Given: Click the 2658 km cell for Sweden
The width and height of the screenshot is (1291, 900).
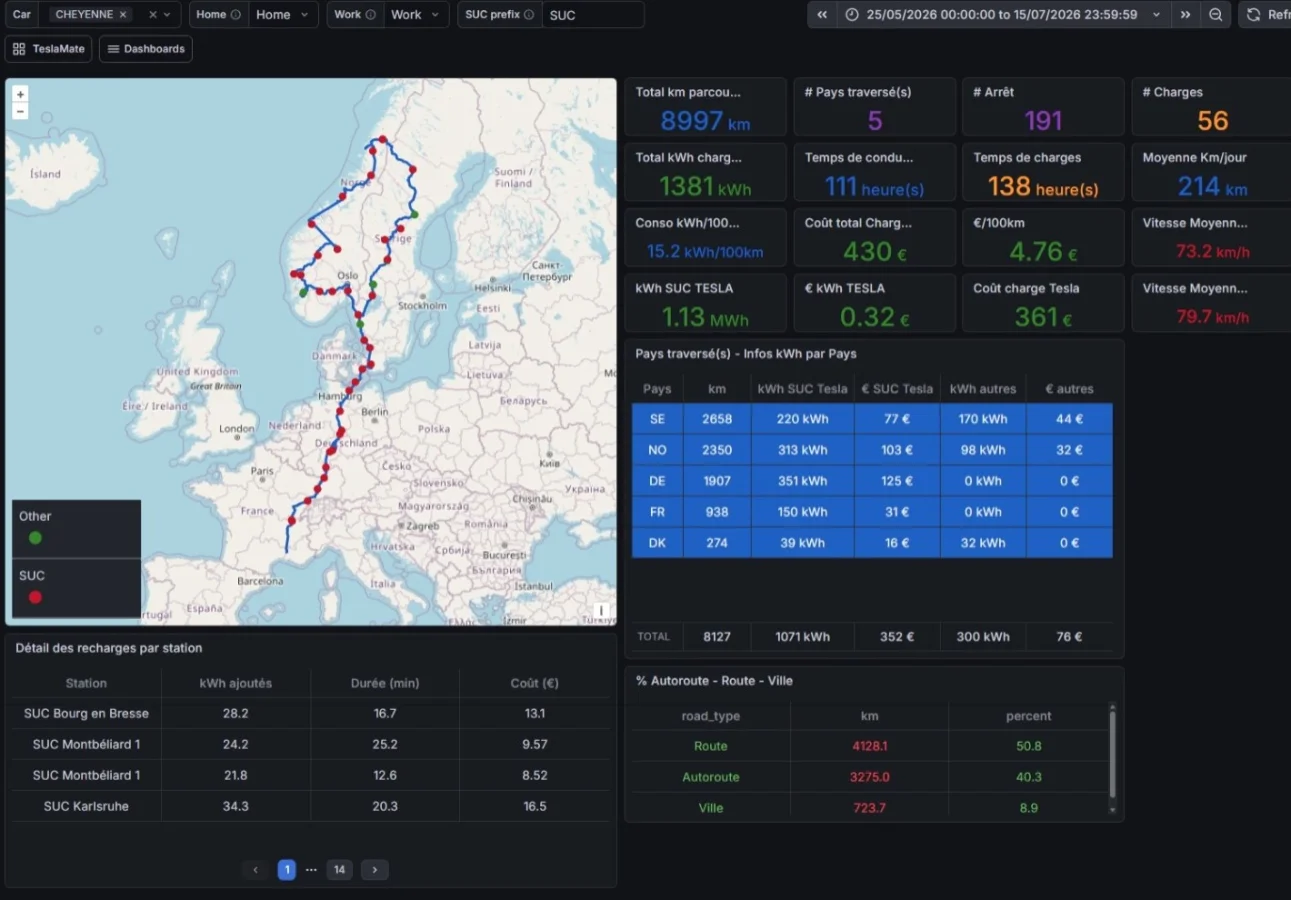Looking at the screenshot, I should pos(717,419).
